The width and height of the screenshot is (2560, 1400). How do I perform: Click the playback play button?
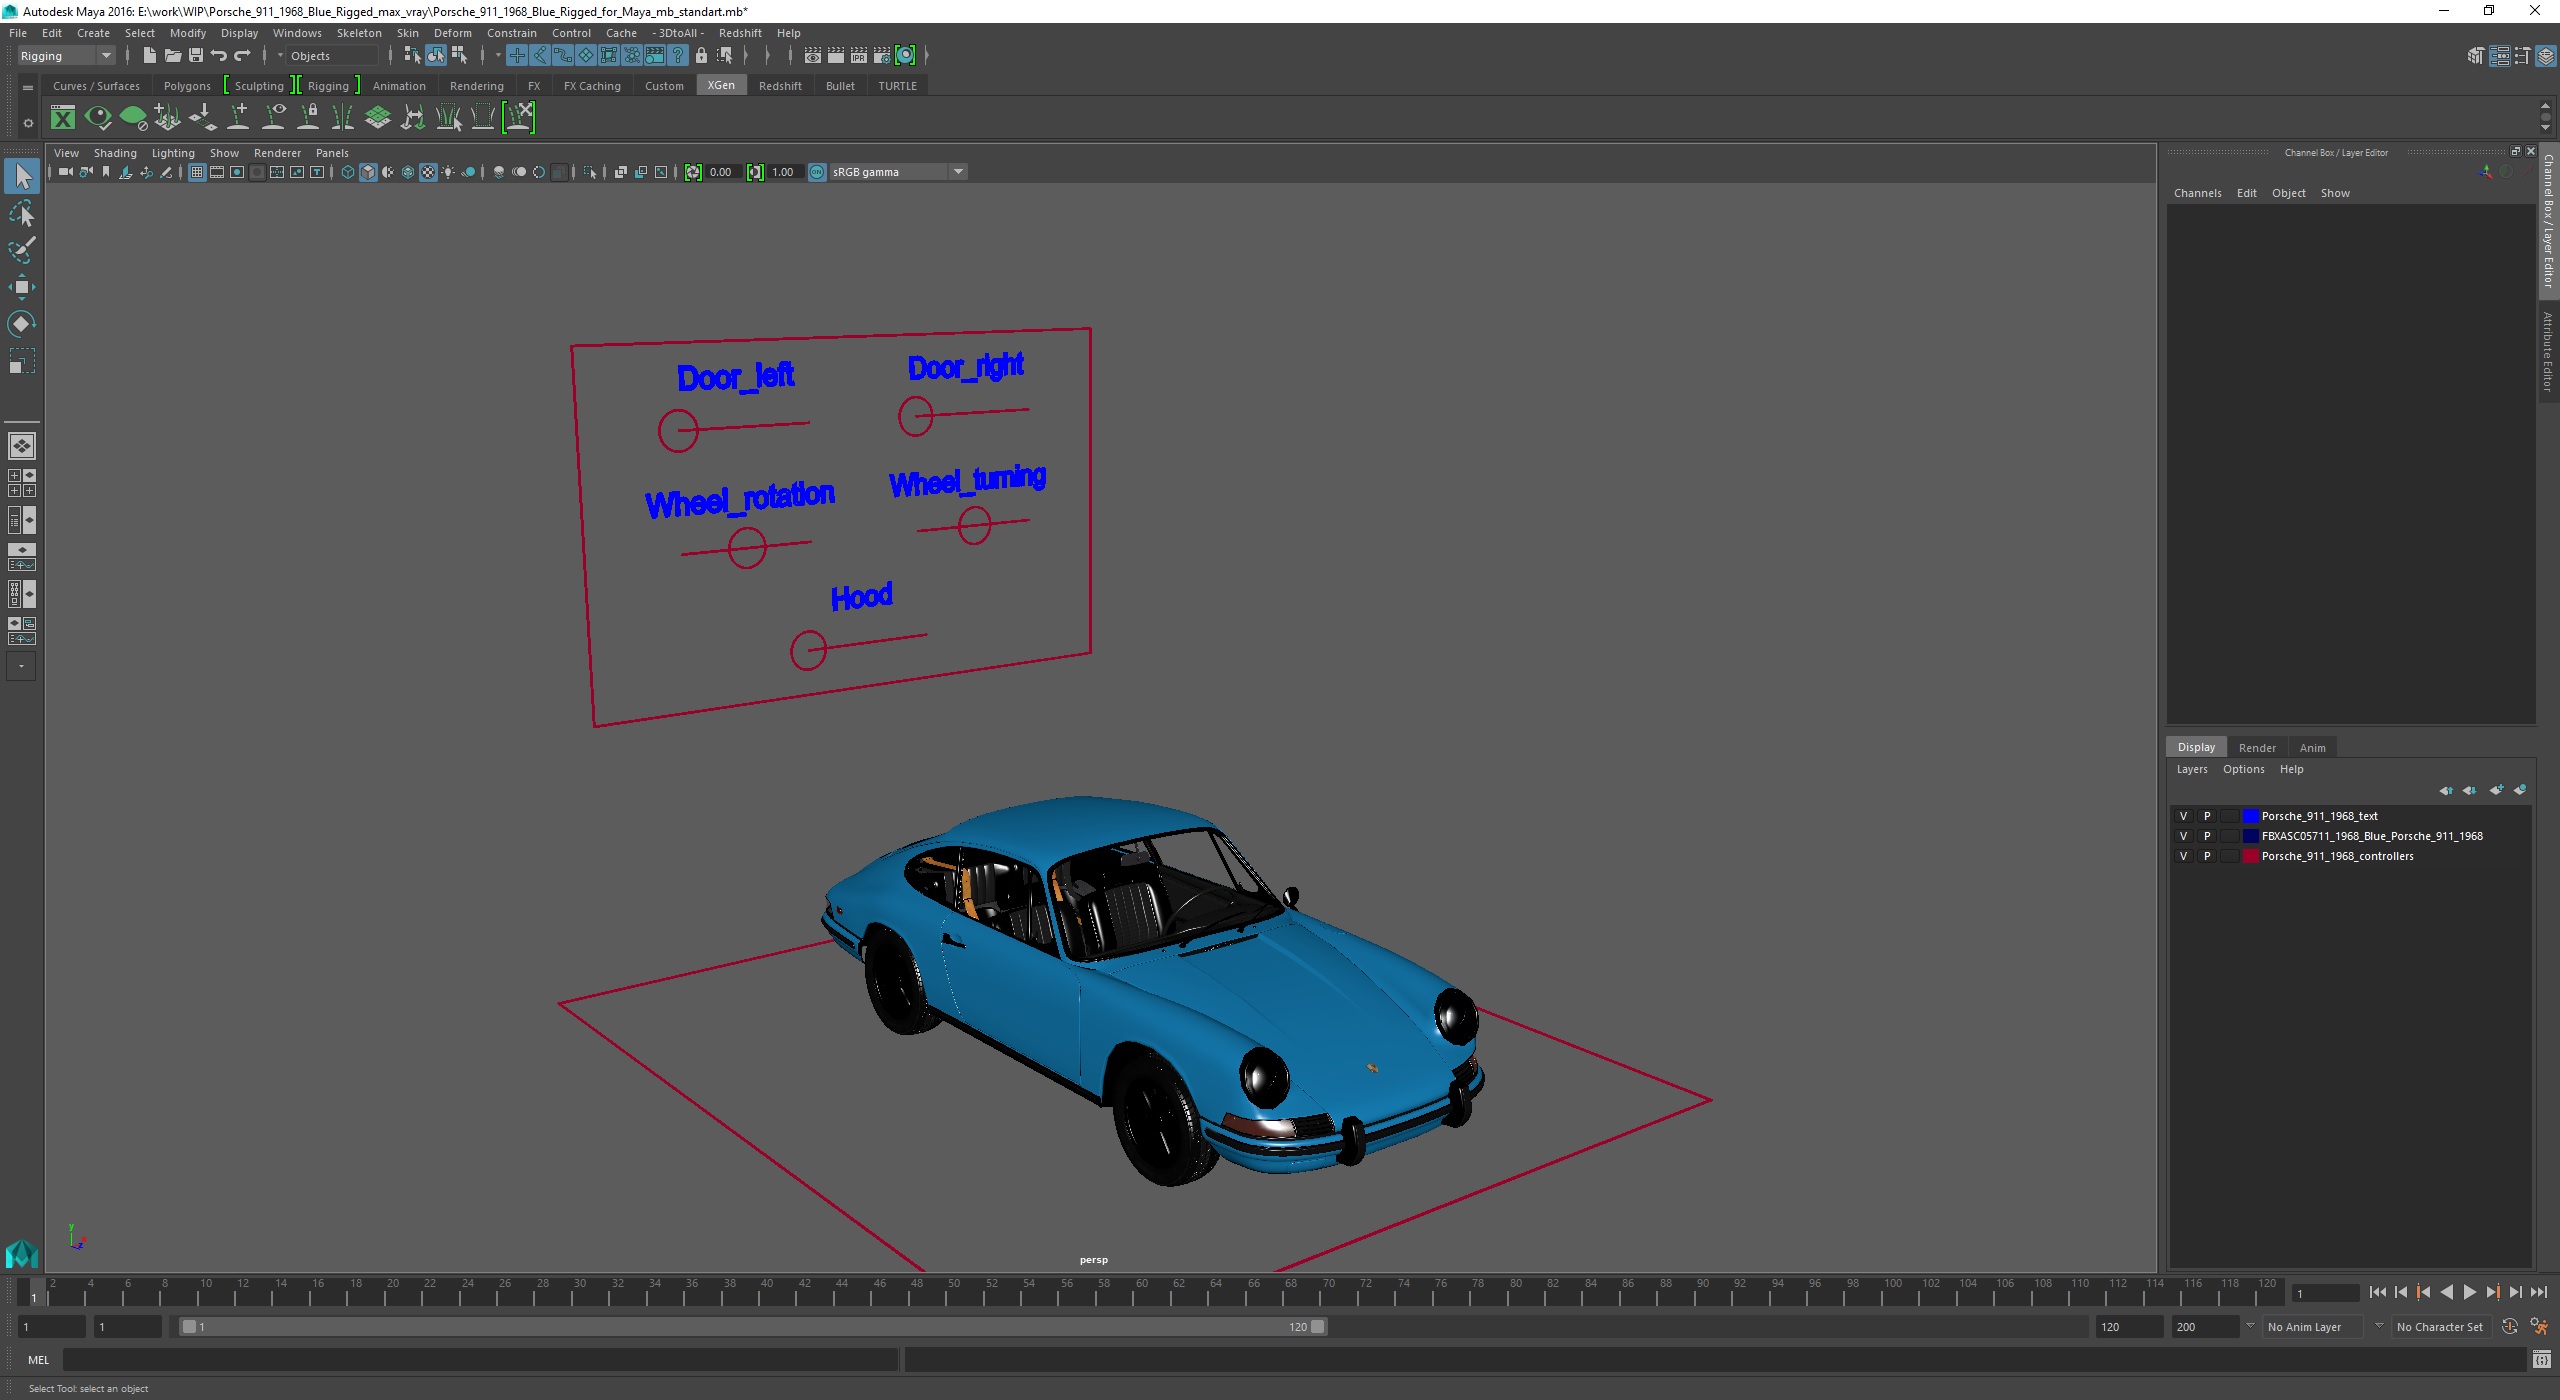point(2467,1290)
